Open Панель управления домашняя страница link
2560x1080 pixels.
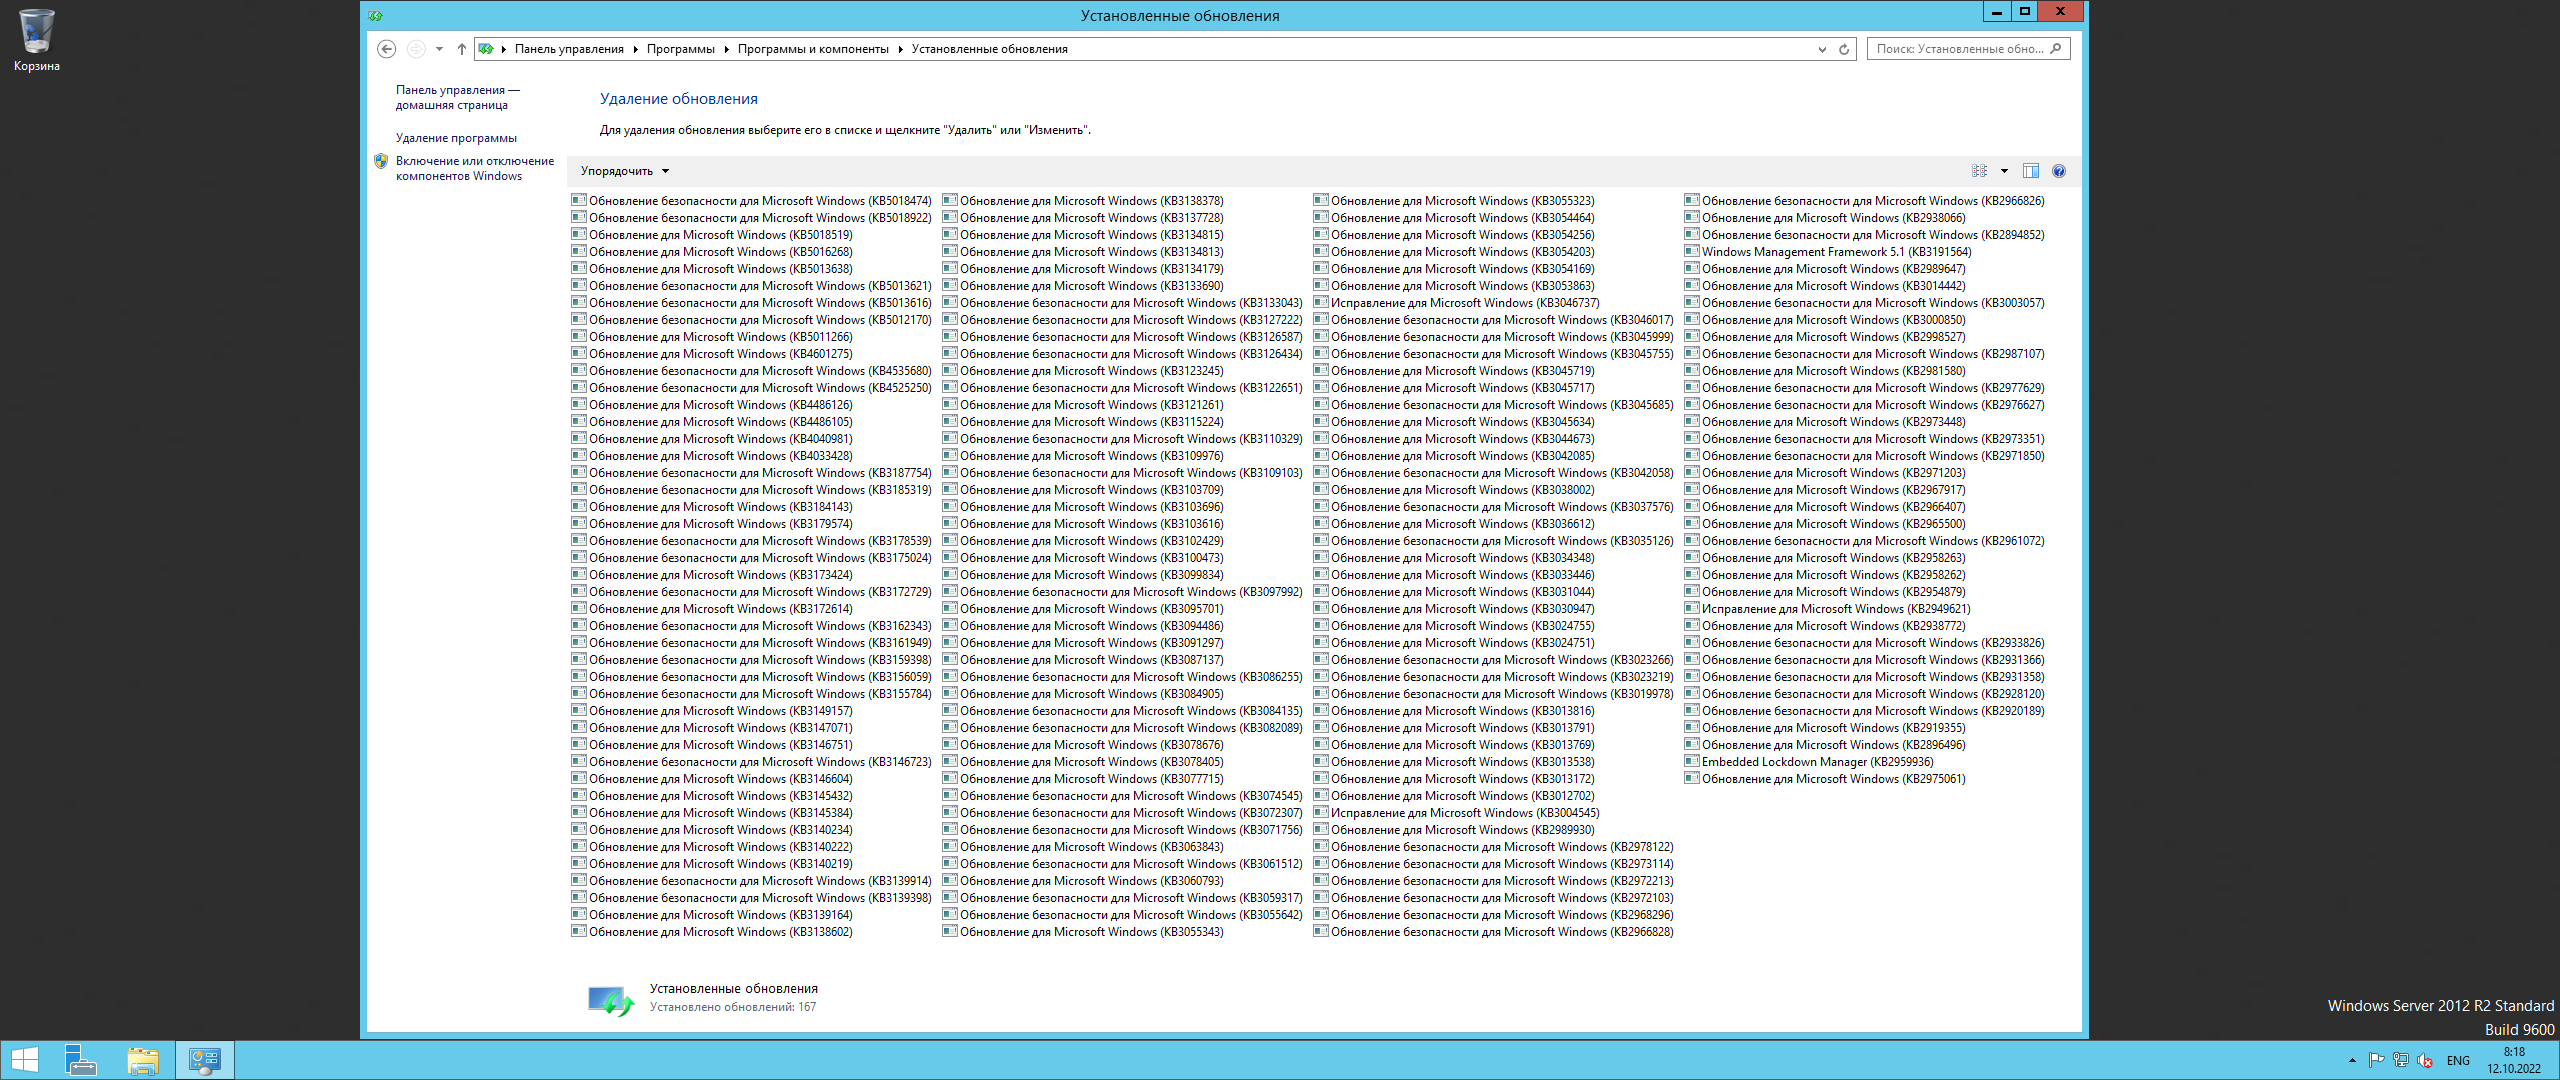(x=458, y=97)
